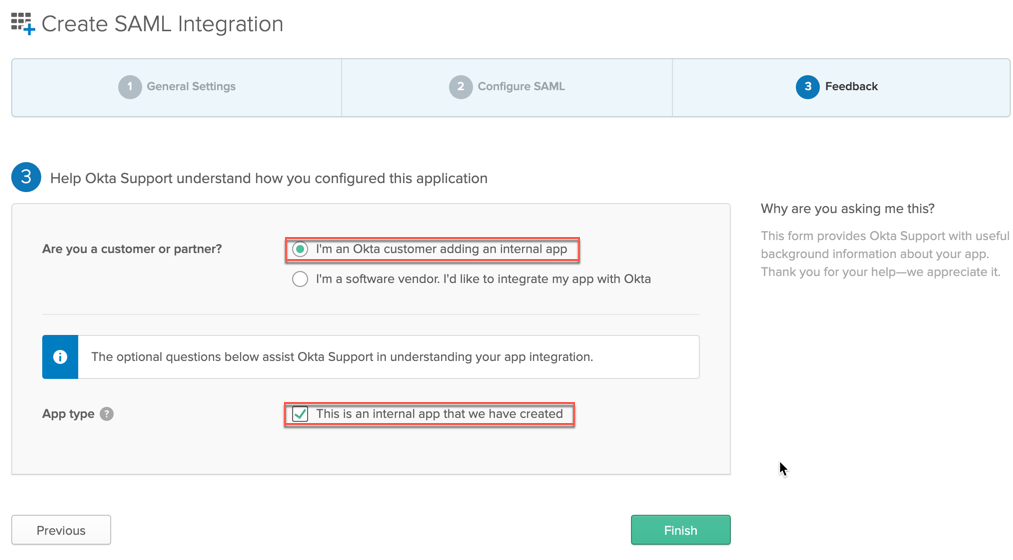The image size is (1013, 560).
Task: Click the blue info icon in the banner
Action: coord(60,357)
